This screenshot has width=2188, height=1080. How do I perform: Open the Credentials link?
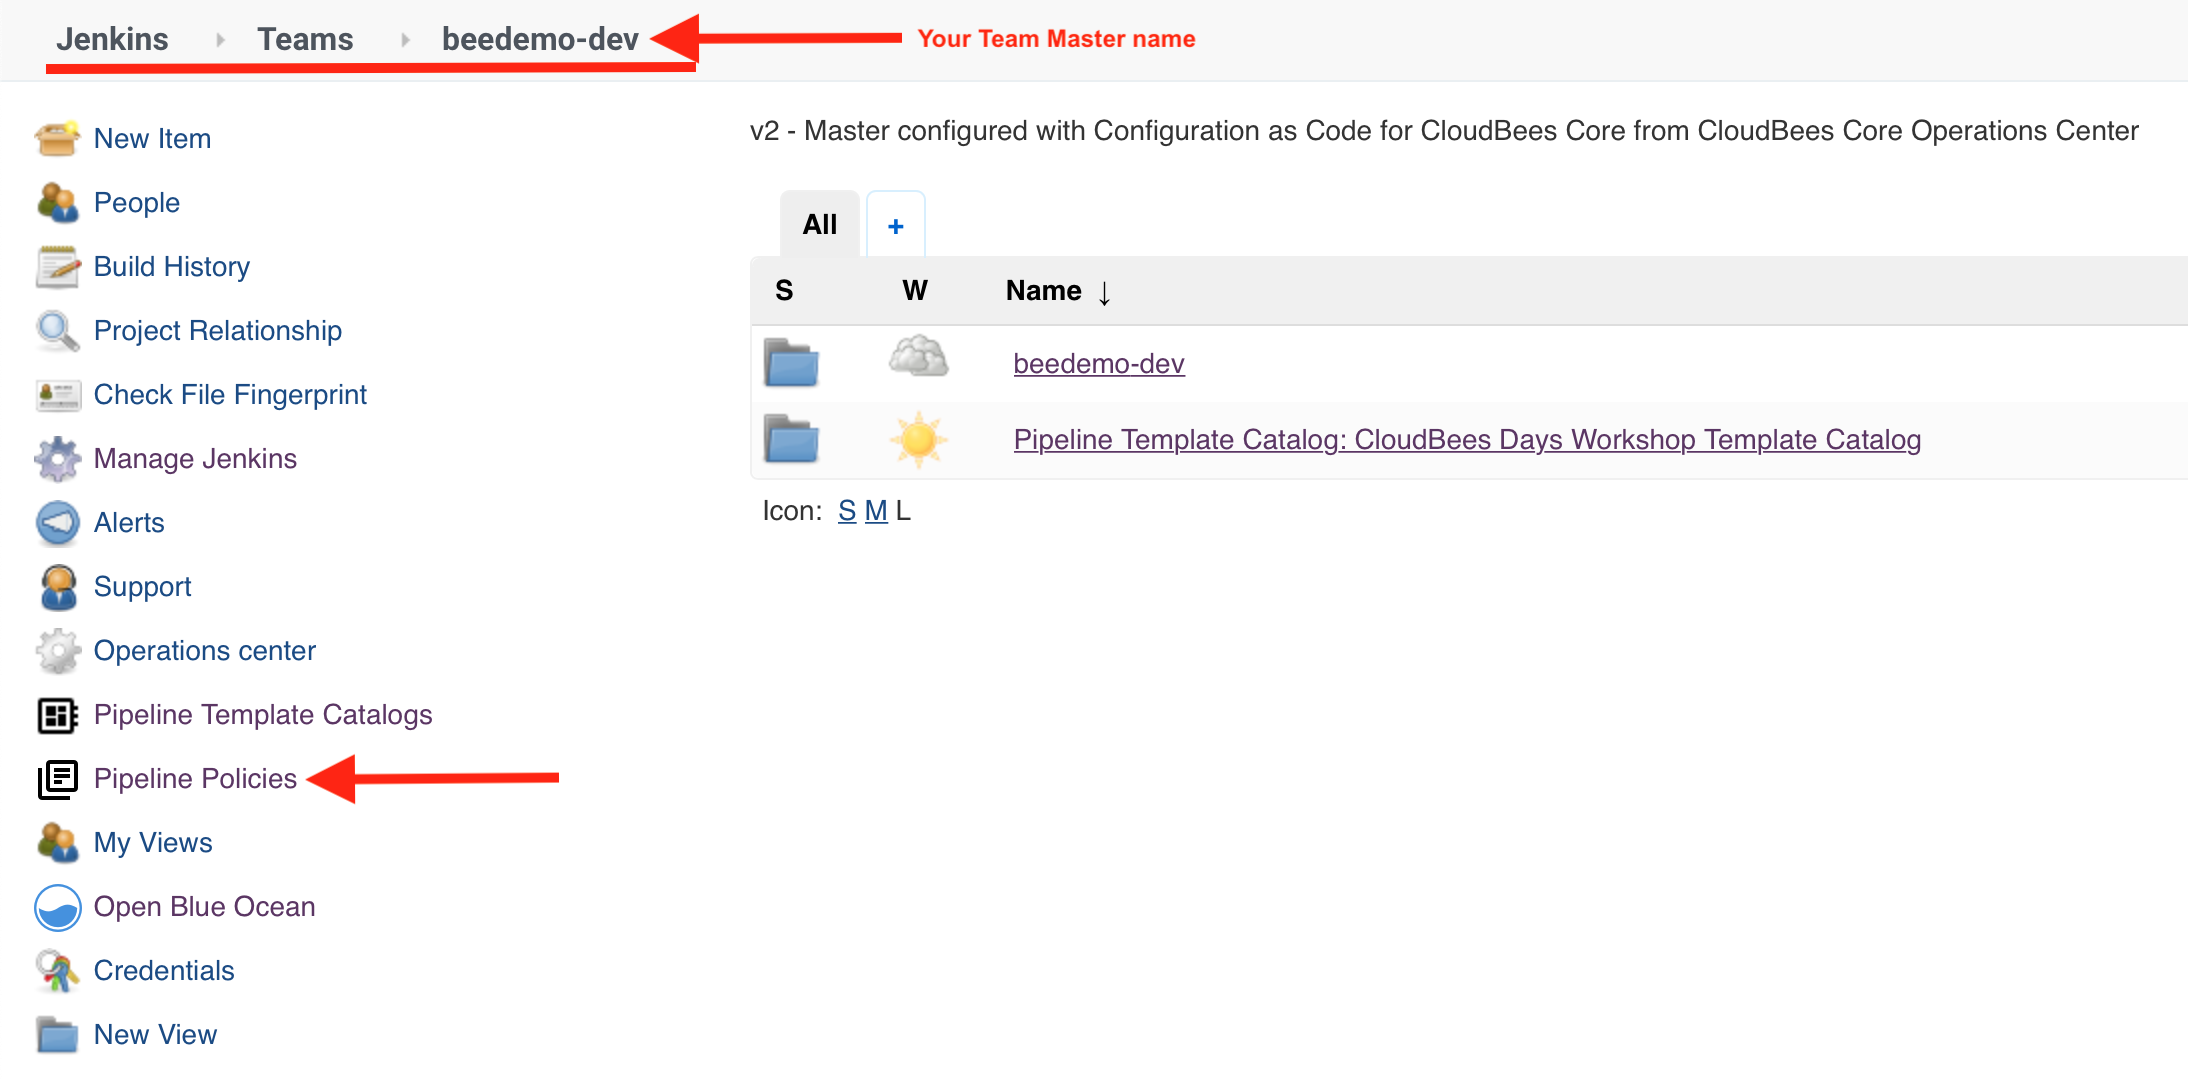click(x=164, y=971)
